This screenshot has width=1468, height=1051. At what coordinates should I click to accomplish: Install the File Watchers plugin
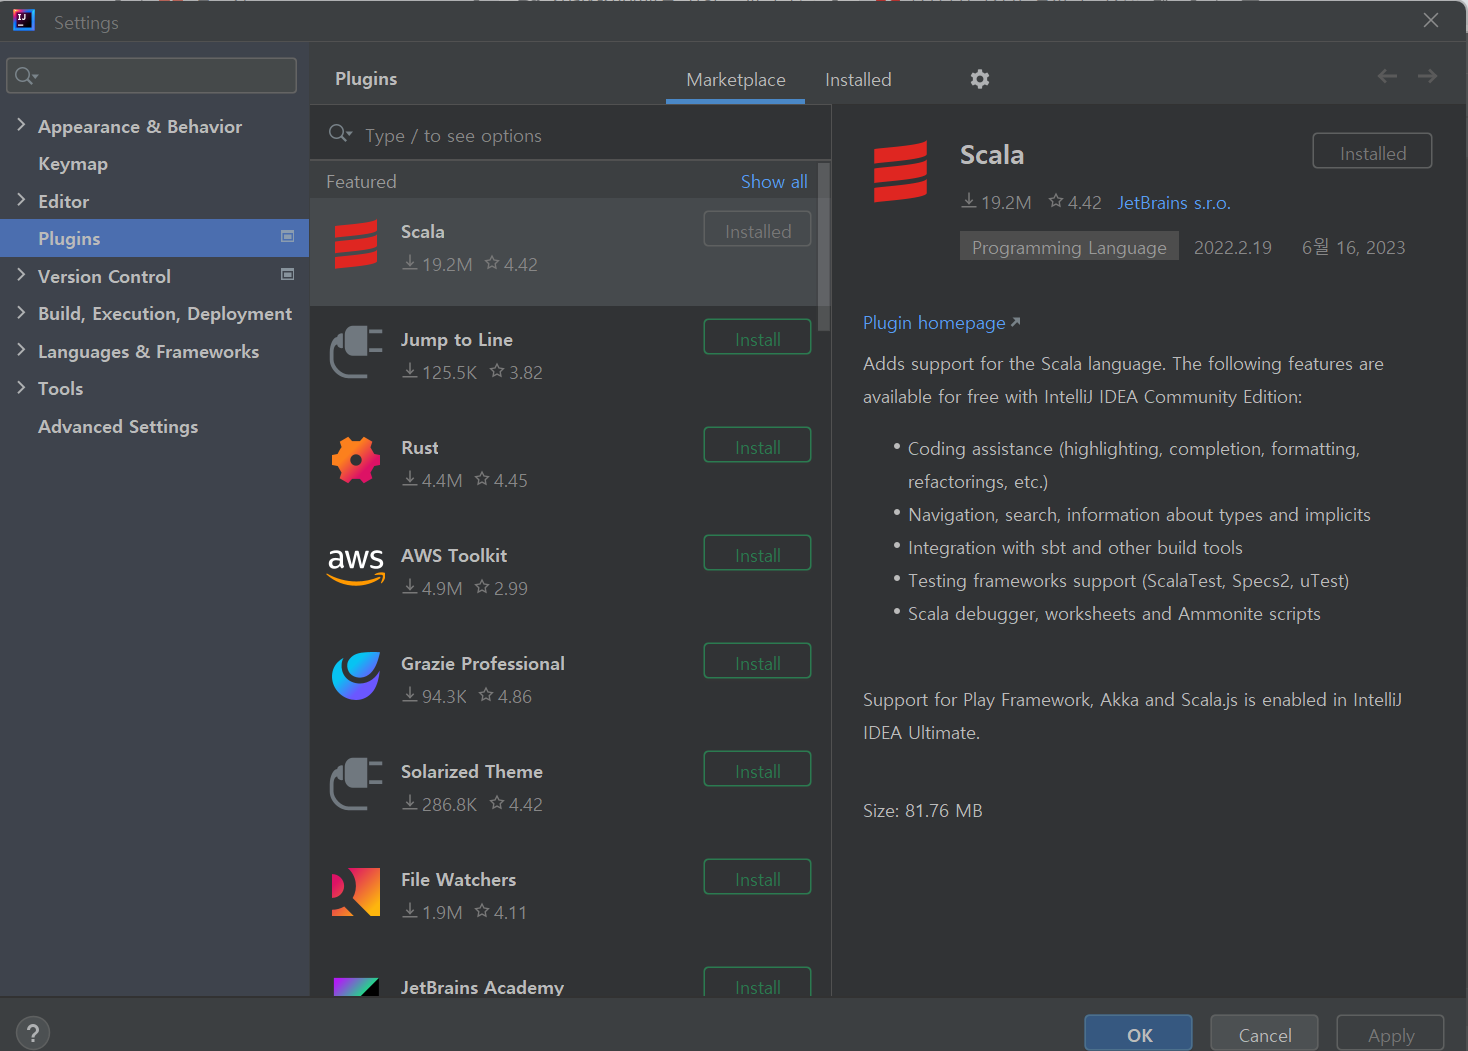point(757,877)
